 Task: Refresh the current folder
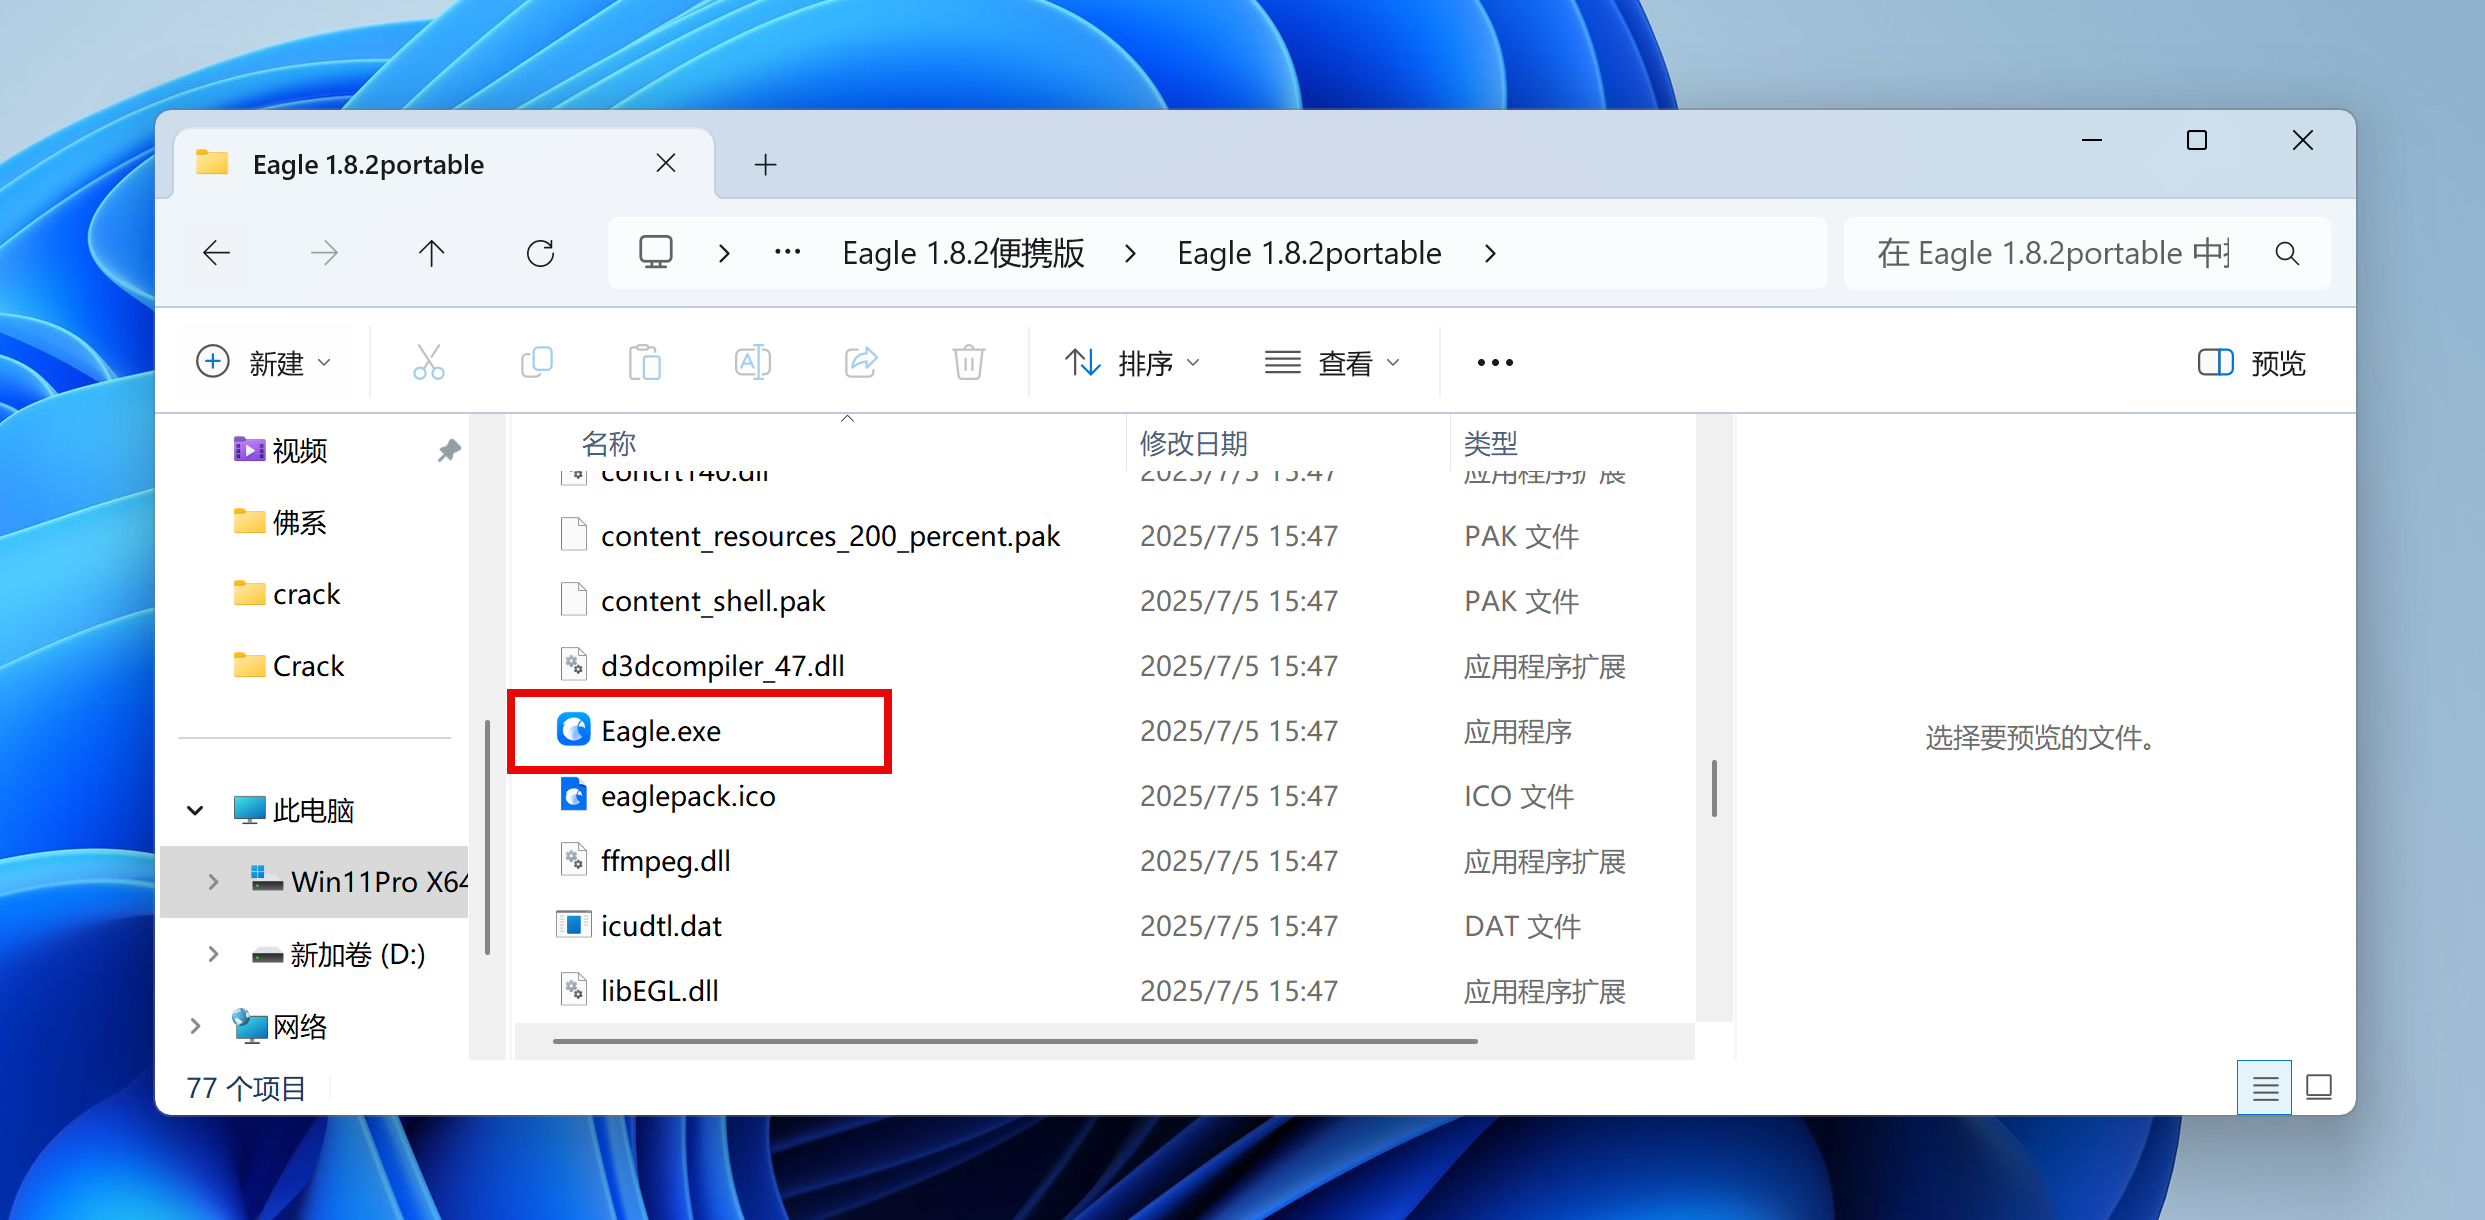click(x=540, y=253)
